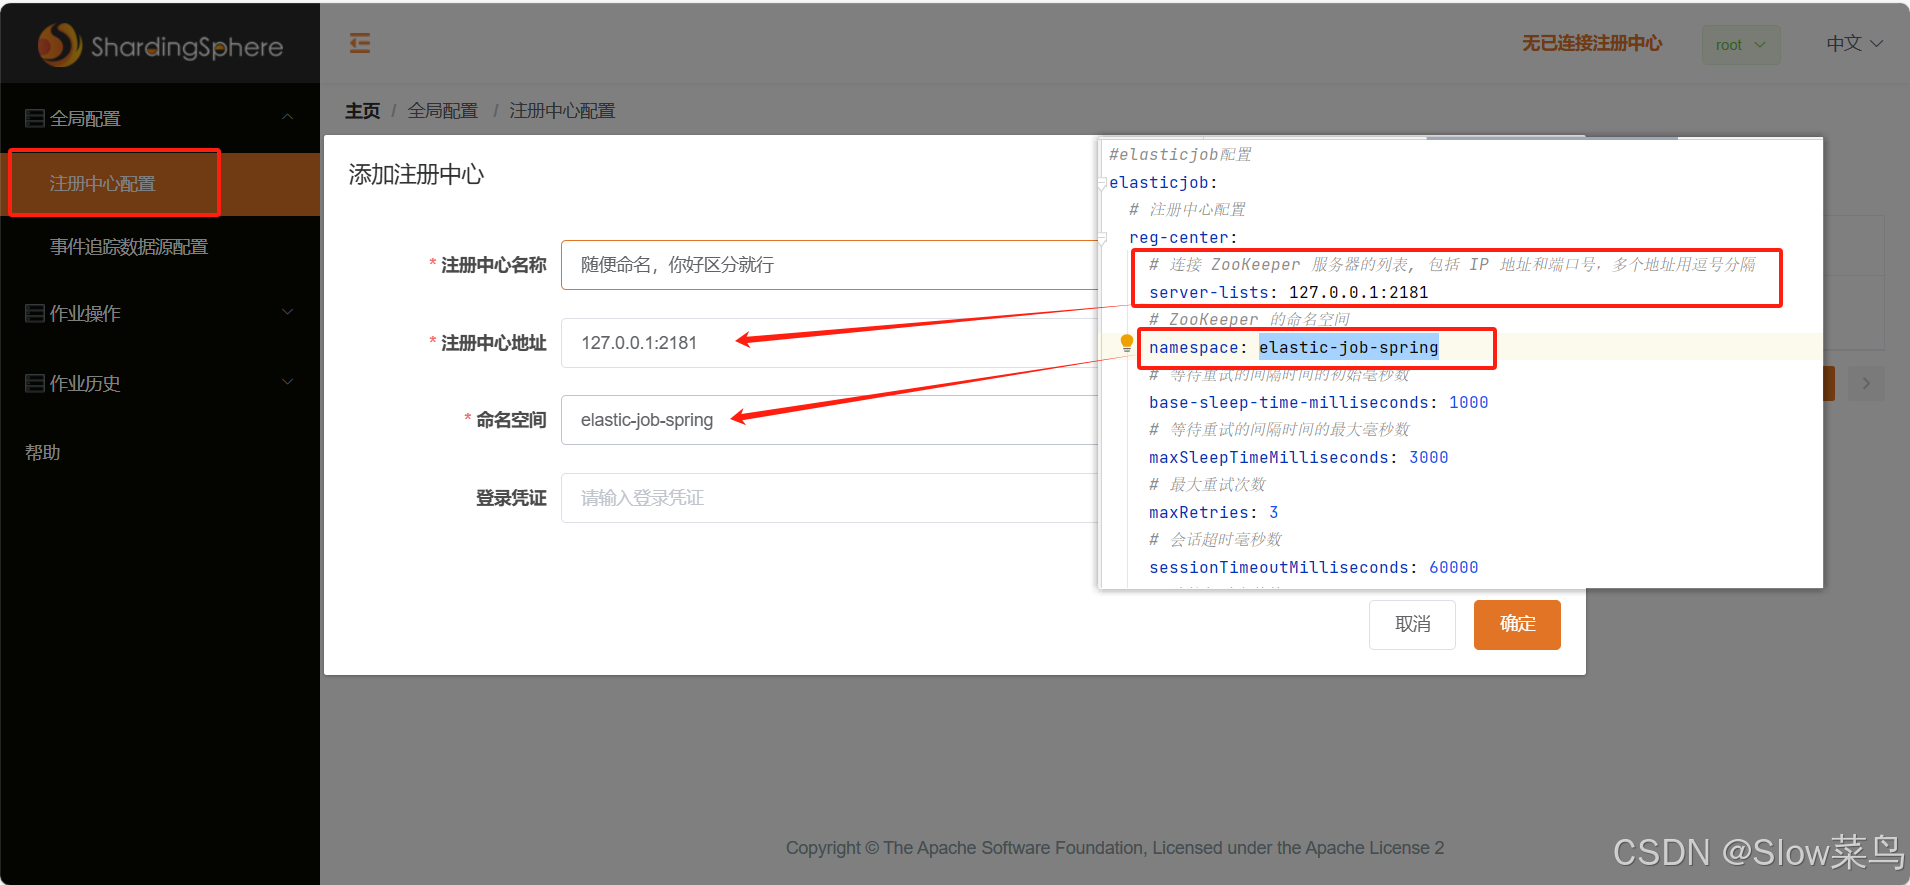Viewport: 1910px width, 885px height.
Task: Click sessionTimeoutMilliseconds: 60000 line
Action: point(1313,567)
